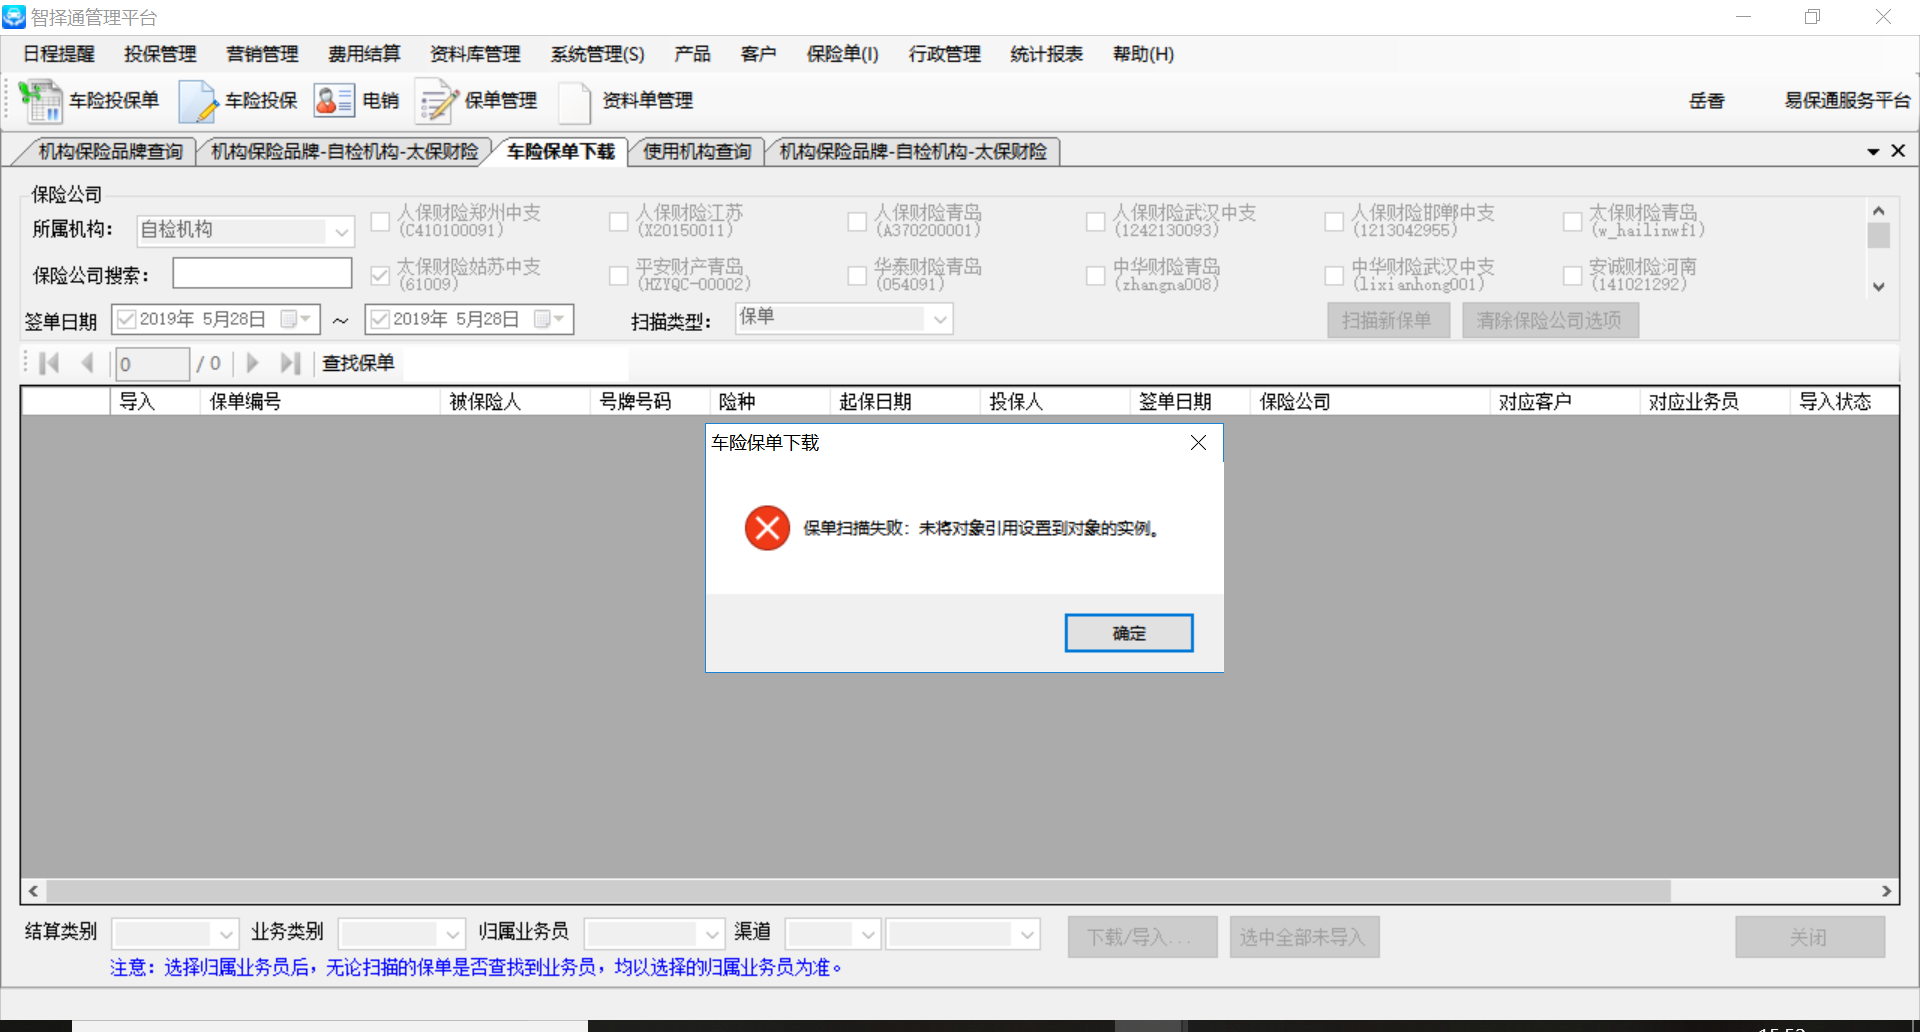Open the 扫描类型 combo box

[x=939, y=319]
